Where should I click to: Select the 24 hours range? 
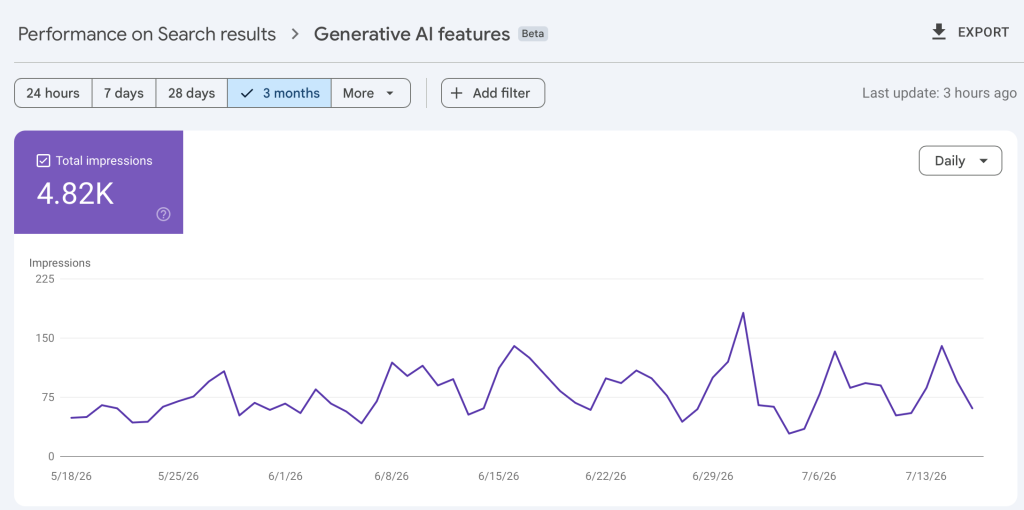tap(53, 93)
